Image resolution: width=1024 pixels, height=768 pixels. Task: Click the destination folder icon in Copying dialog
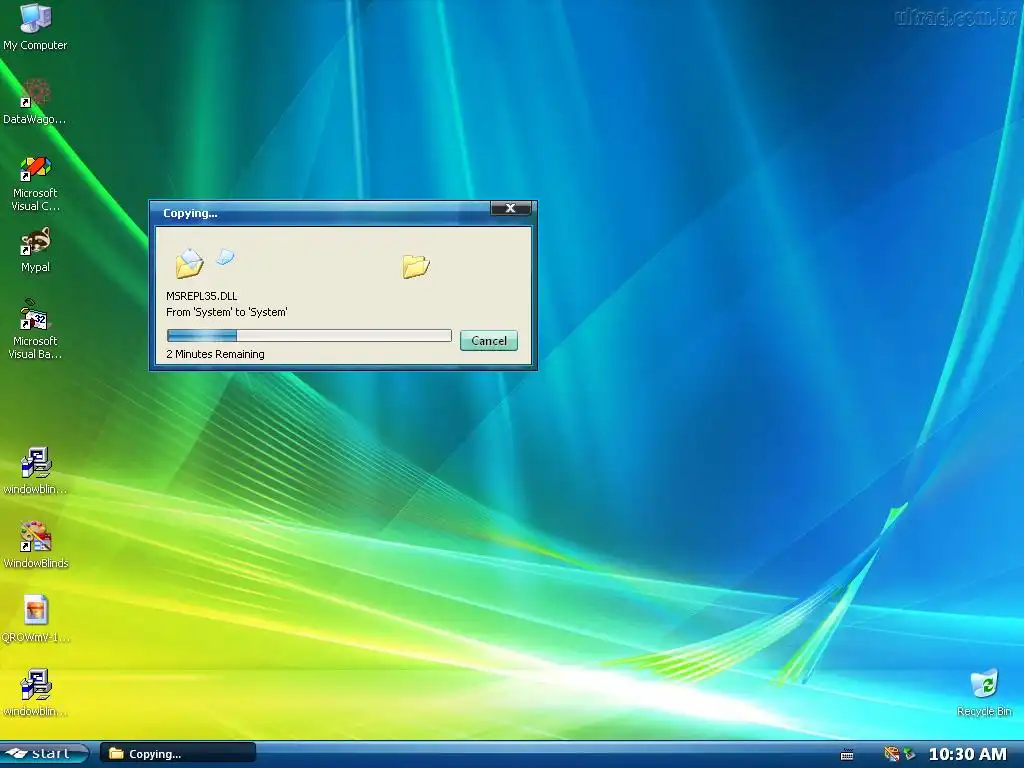point(415,266)
